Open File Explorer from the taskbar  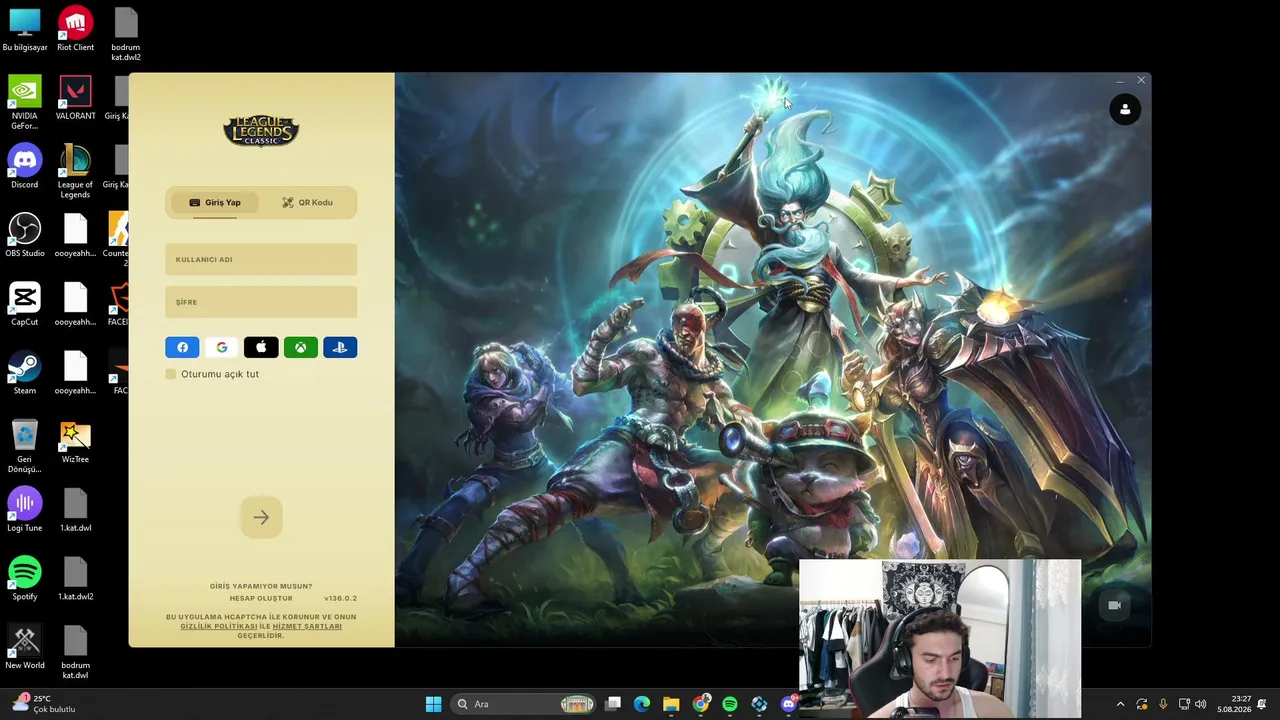671,704
